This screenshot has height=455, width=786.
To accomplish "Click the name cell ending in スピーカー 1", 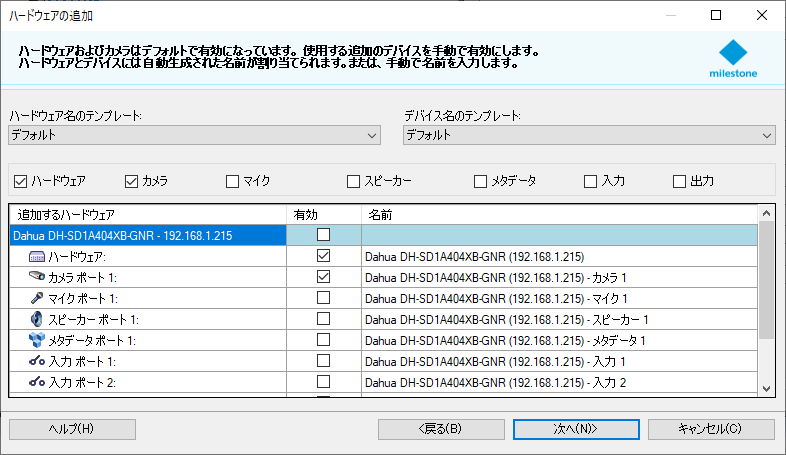I will [x=559, y=320].
